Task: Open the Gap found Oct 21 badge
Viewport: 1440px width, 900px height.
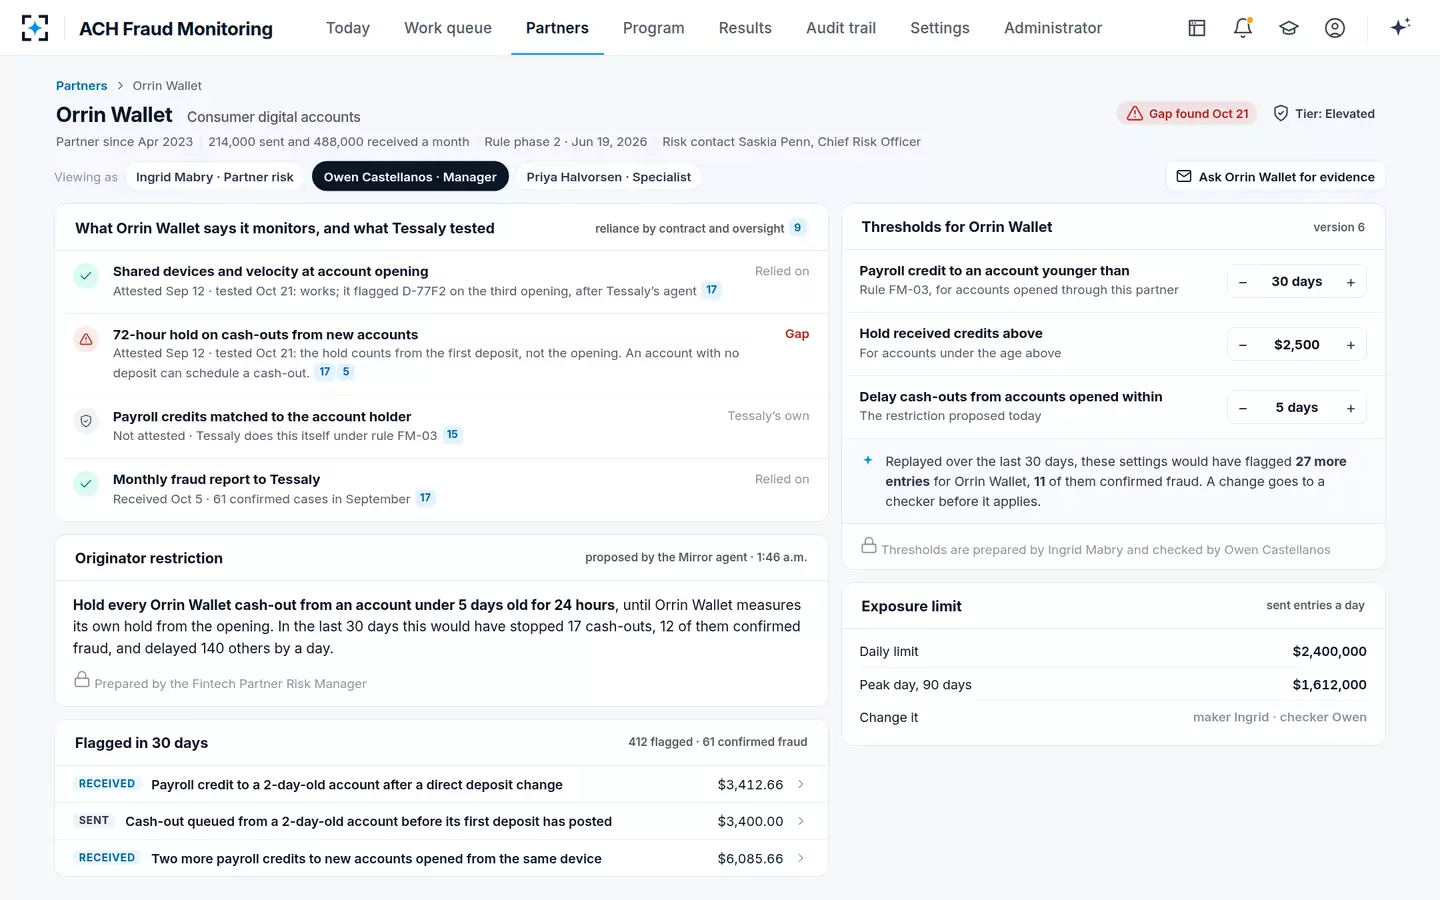Action: point(1188,114)
